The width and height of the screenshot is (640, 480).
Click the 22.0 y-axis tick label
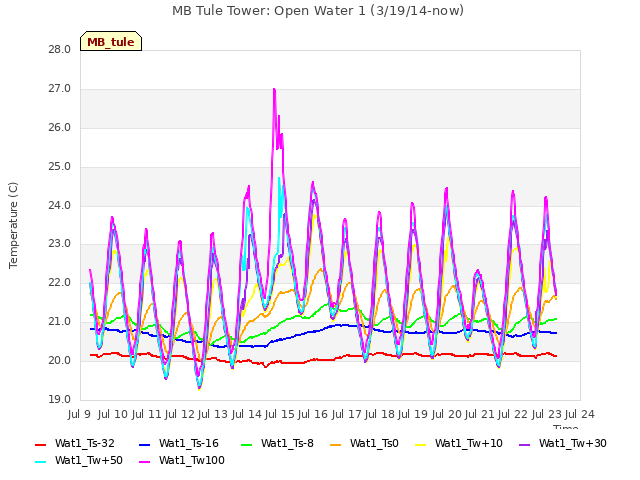click(60, 282)
